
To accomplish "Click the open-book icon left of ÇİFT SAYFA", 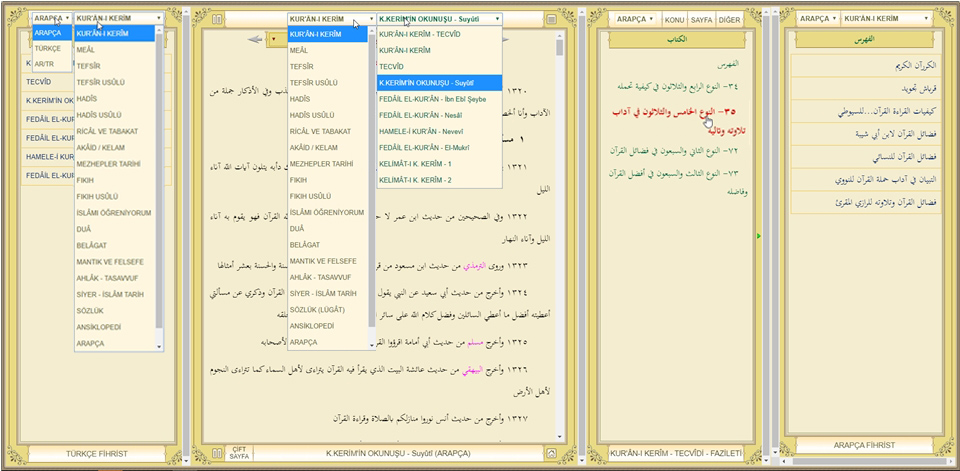I will click(216, 453).
